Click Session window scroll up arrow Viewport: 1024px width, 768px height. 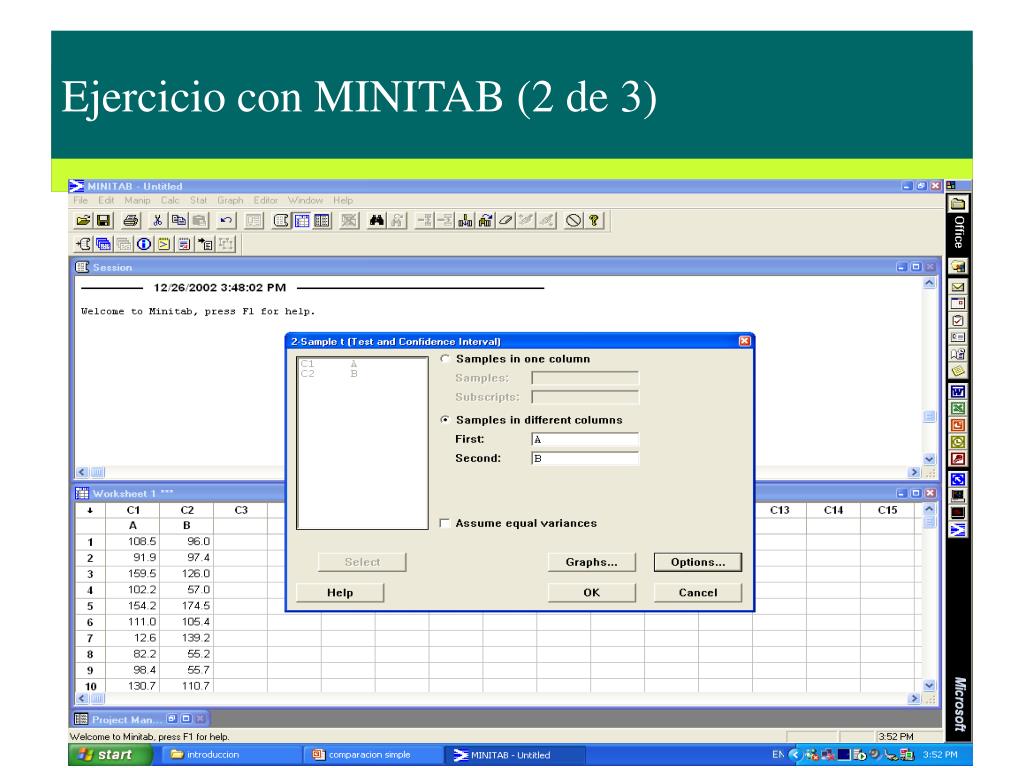tap(930, 283)
